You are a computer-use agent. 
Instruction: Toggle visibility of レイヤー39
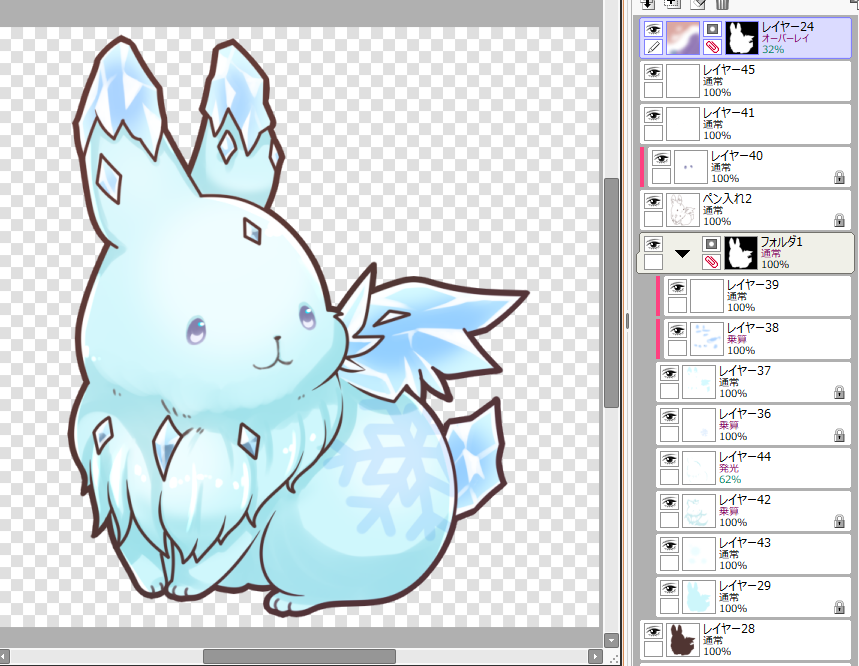pyautogui.click(x=677, y=287)
